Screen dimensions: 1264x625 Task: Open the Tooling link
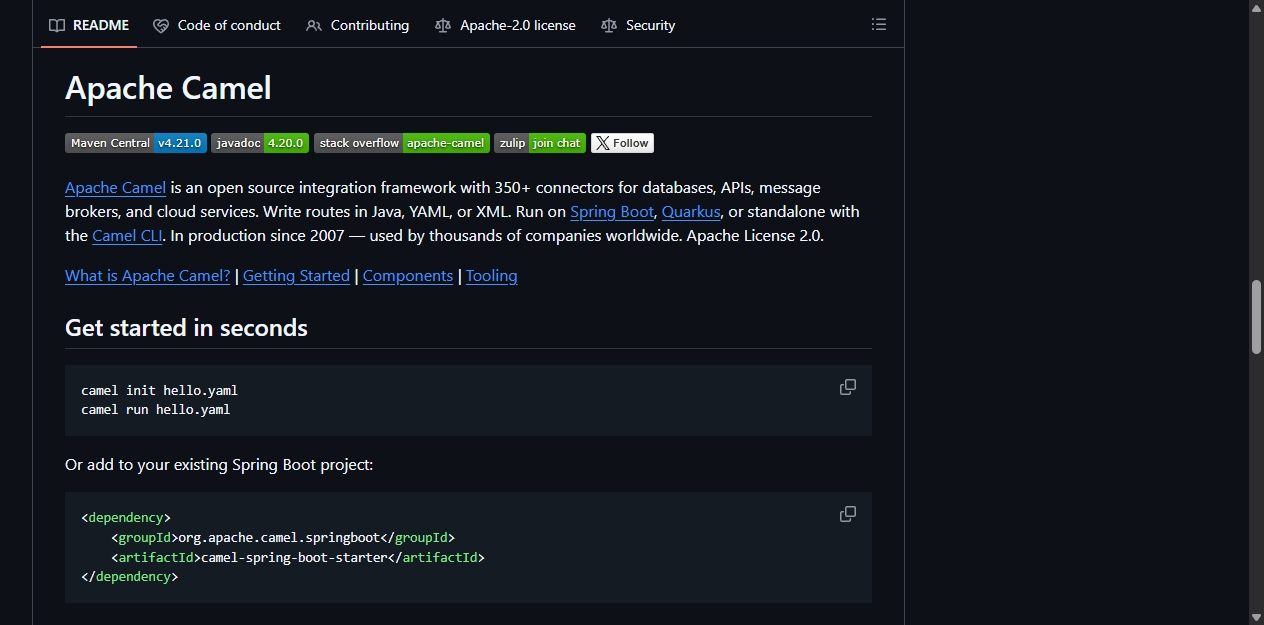pos(492,276)
